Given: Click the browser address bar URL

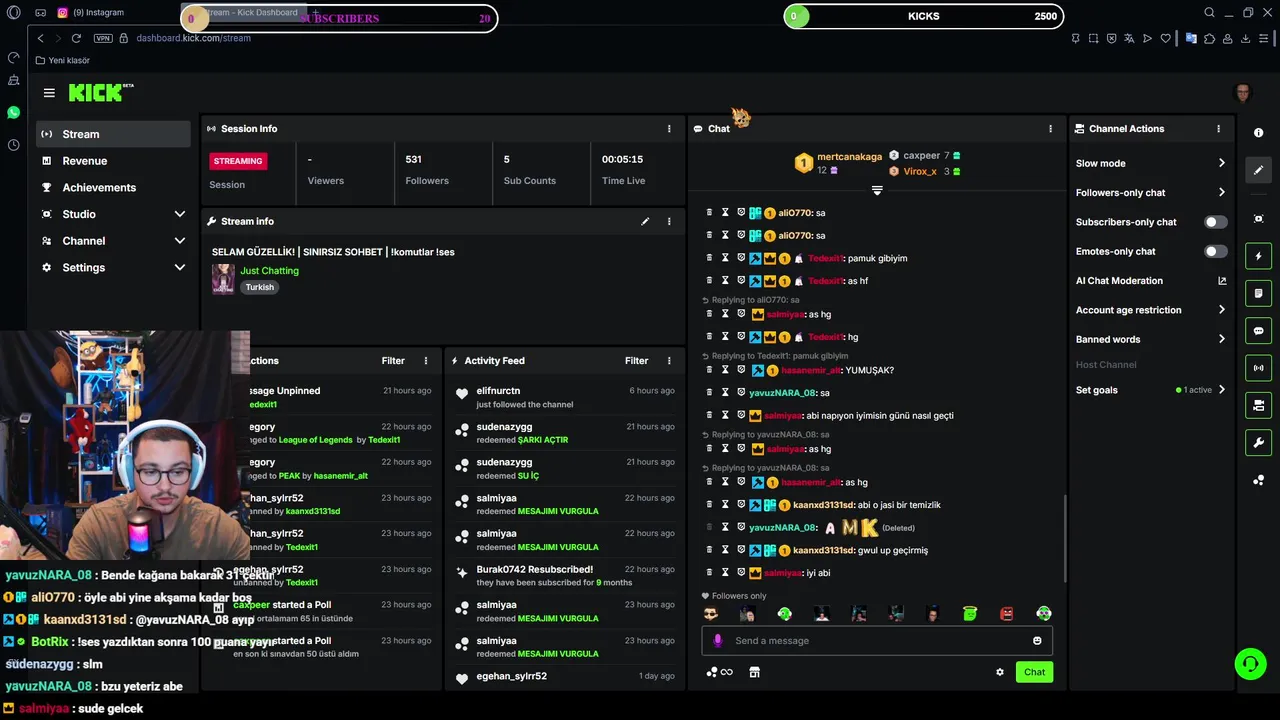Looking at the screenshot, I should (x=193, y=38).
